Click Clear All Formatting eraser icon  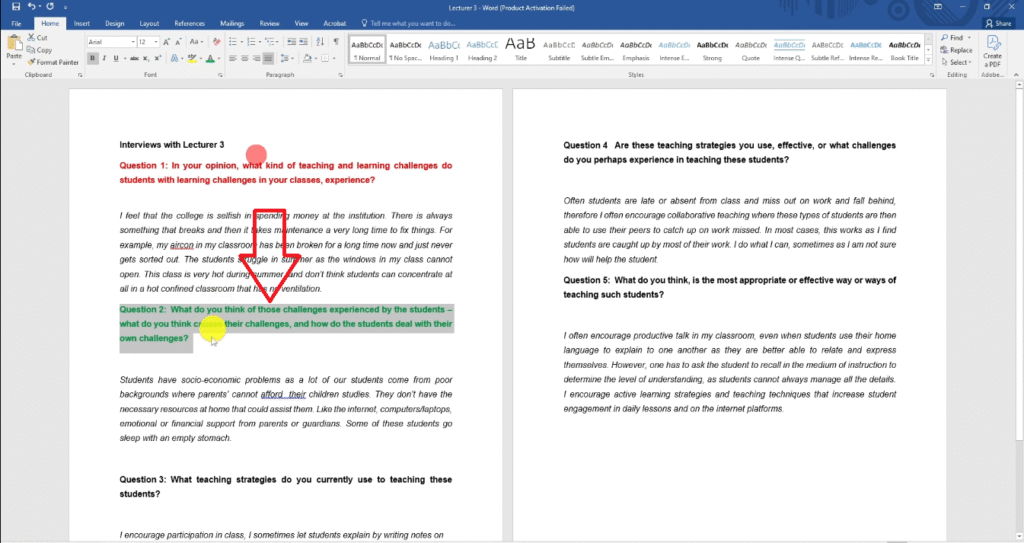tap(214, 42)
